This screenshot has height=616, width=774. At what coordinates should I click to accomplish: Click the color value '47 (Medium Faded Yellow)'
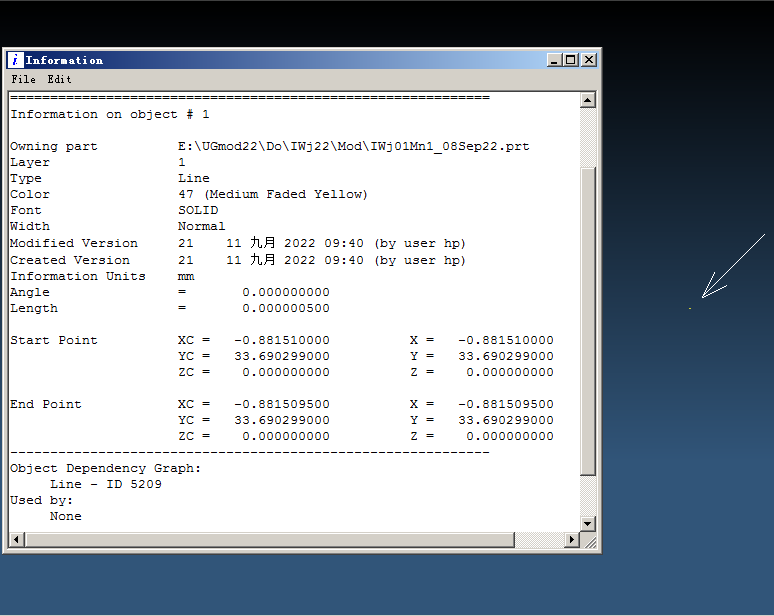(x=272, y=194)
